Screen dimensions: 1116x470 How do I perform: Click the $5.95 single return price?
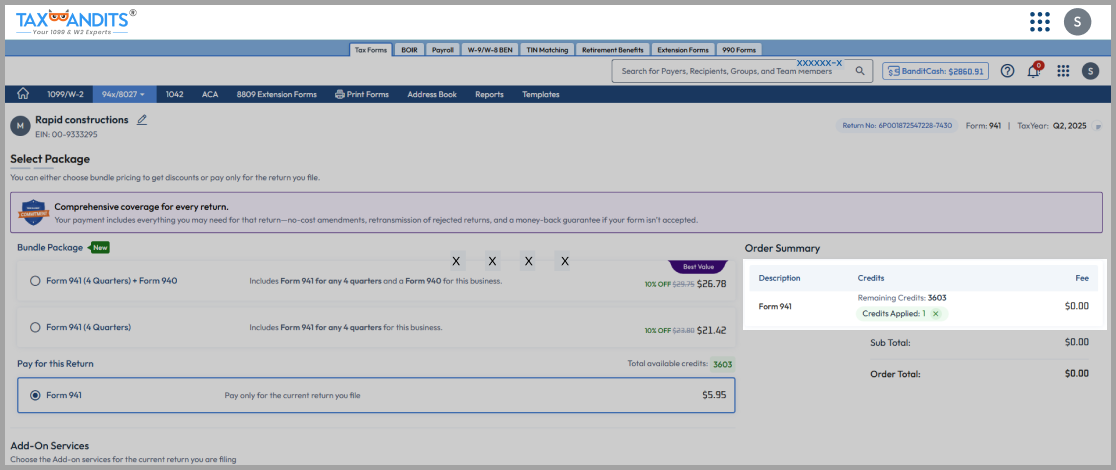pos(714,395)
